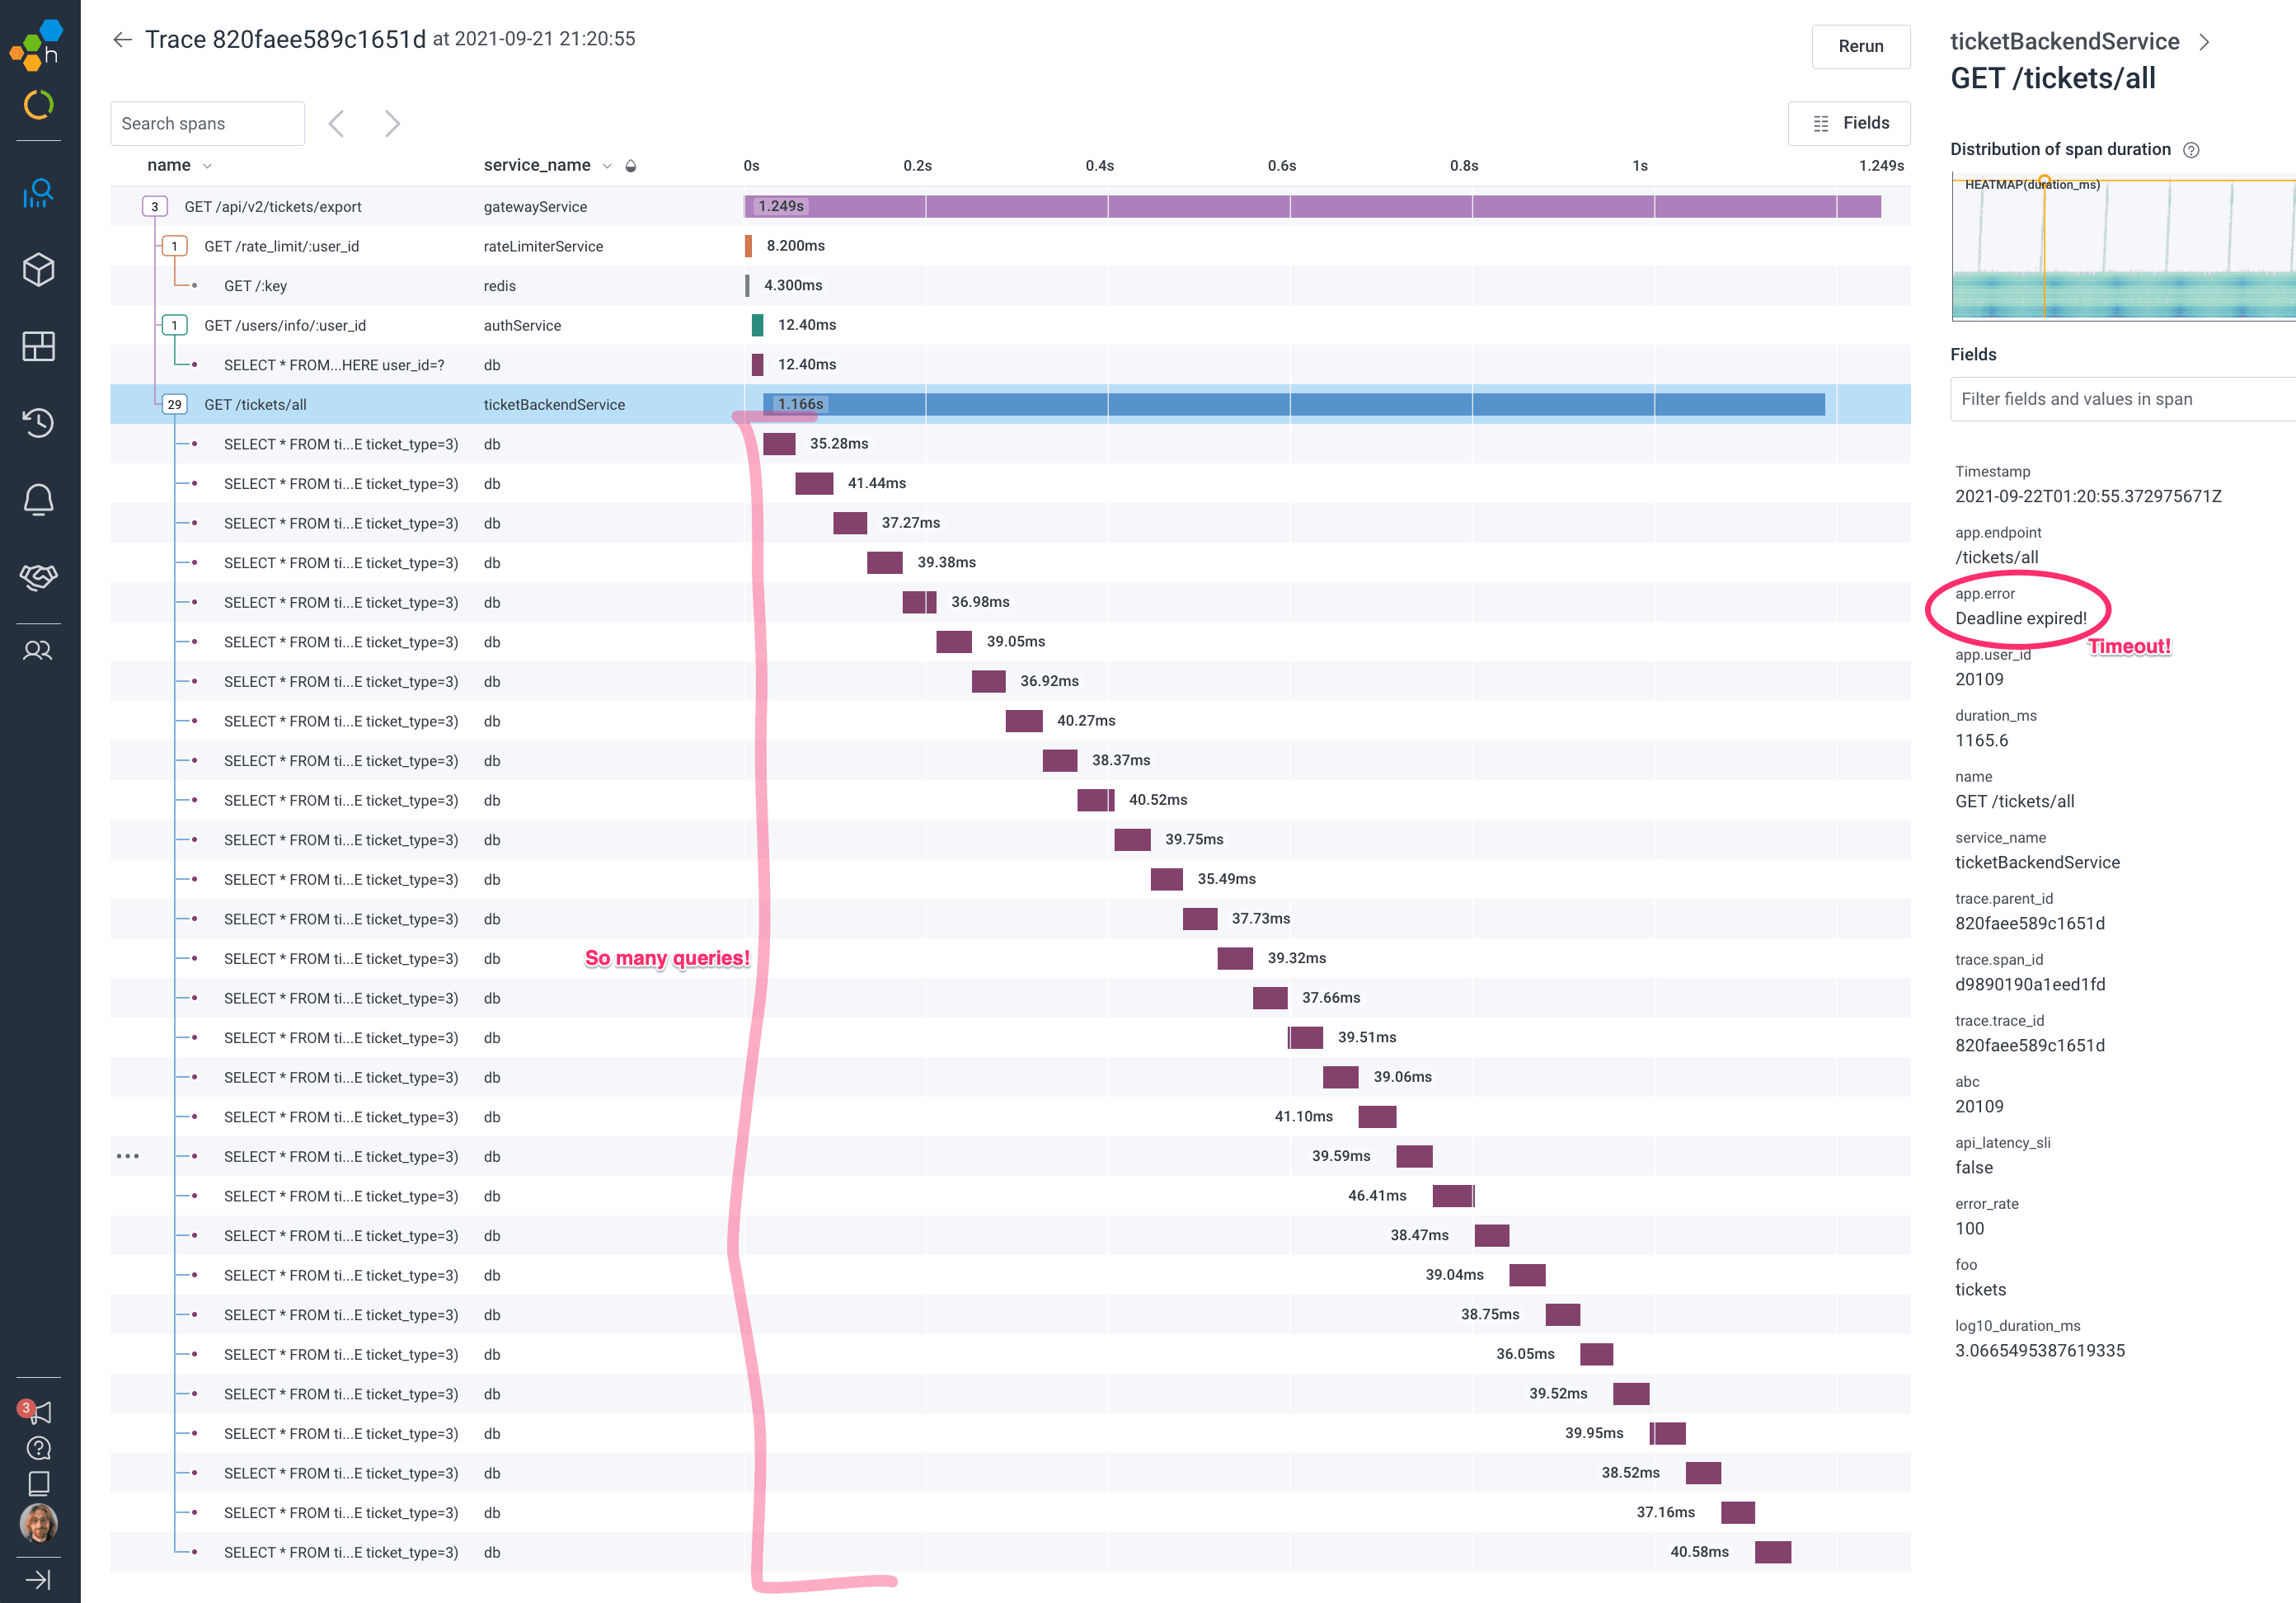
Task: Open the Triggers bell icon in sidebar
Action: [38, 499]
